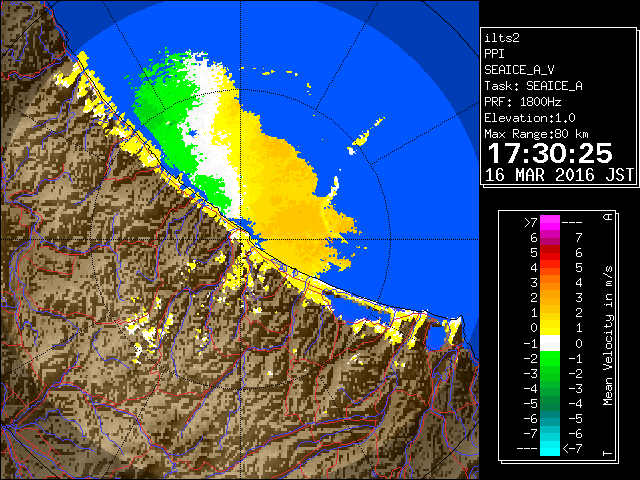Screen dimensions: 640x480
Task: Click the letter "A" at the legend top
Action: coord(608,217)
